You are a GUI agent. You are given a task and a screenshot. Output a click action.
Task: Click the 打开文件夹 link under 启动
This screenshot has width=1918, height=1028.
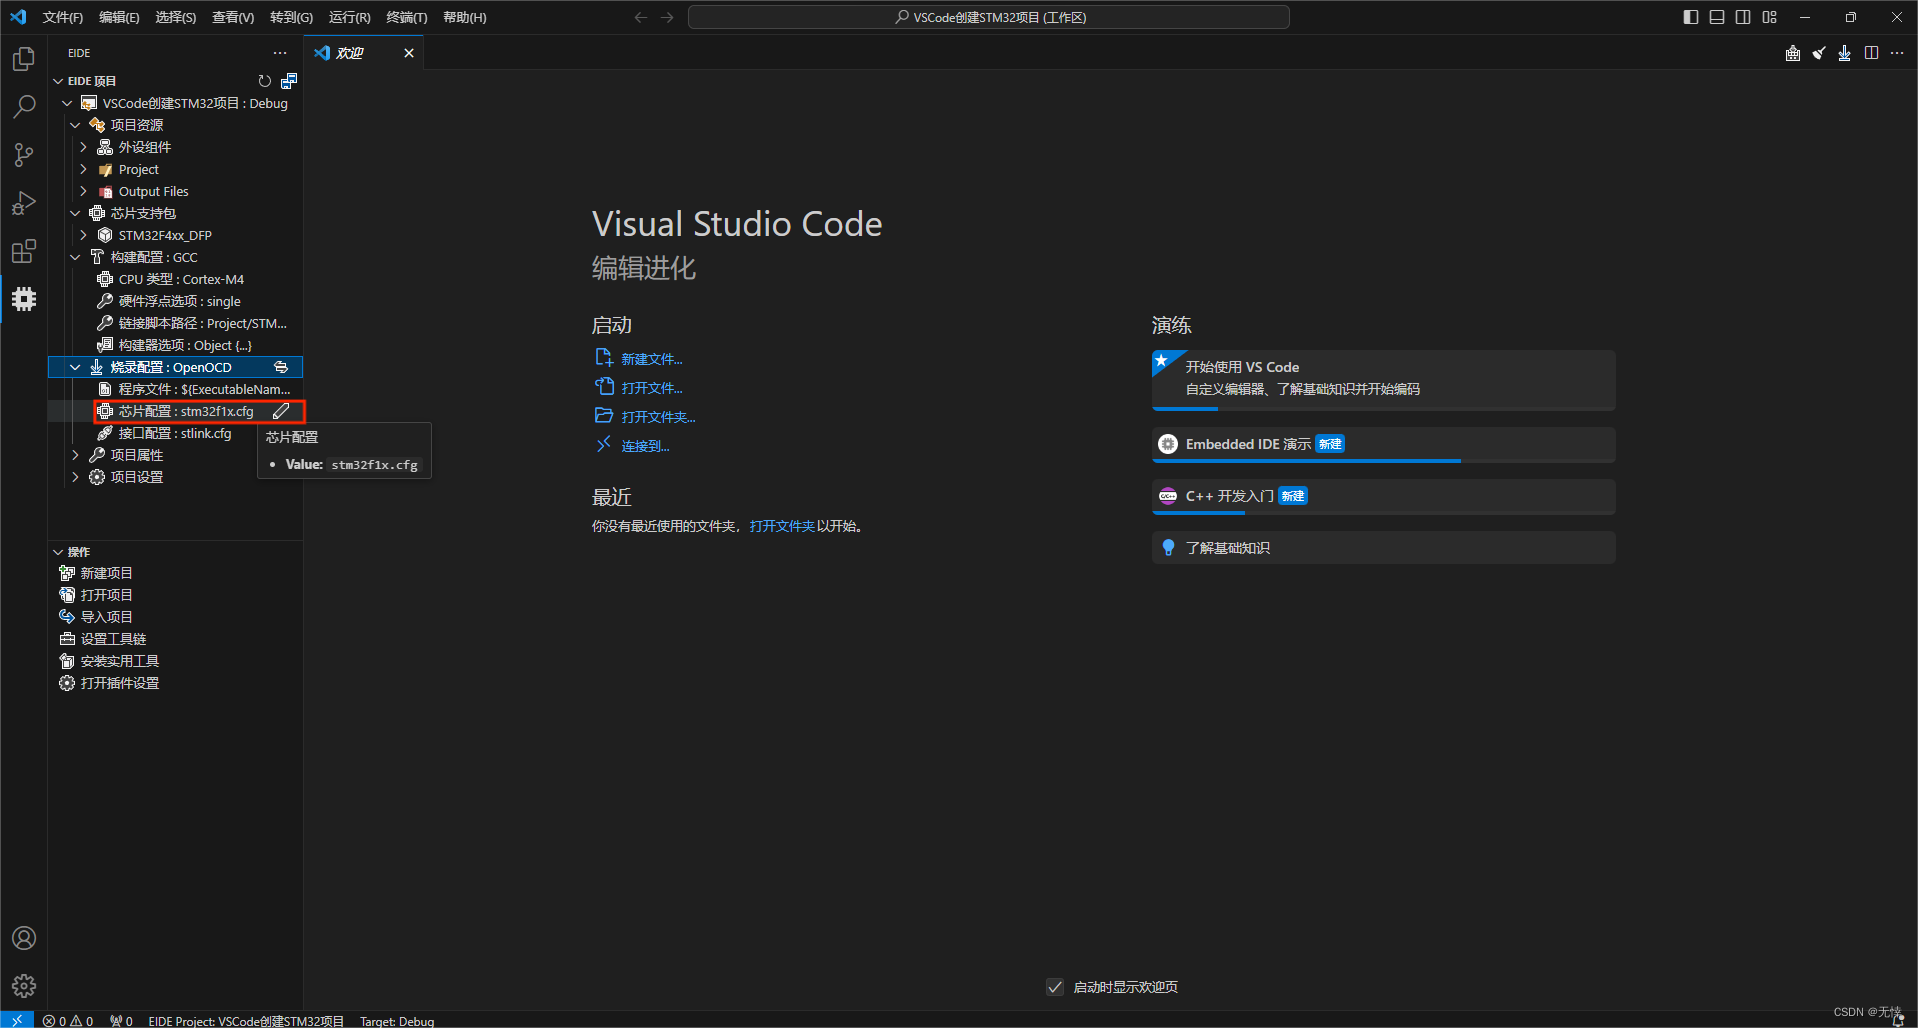point(658,417)
